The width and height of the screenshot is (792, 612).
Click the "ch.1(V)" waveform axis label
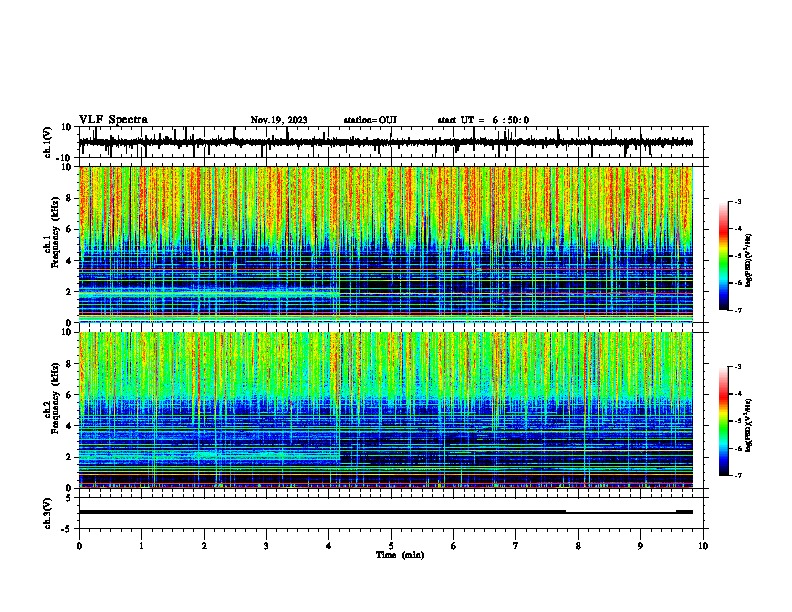(x=48, y=142)
